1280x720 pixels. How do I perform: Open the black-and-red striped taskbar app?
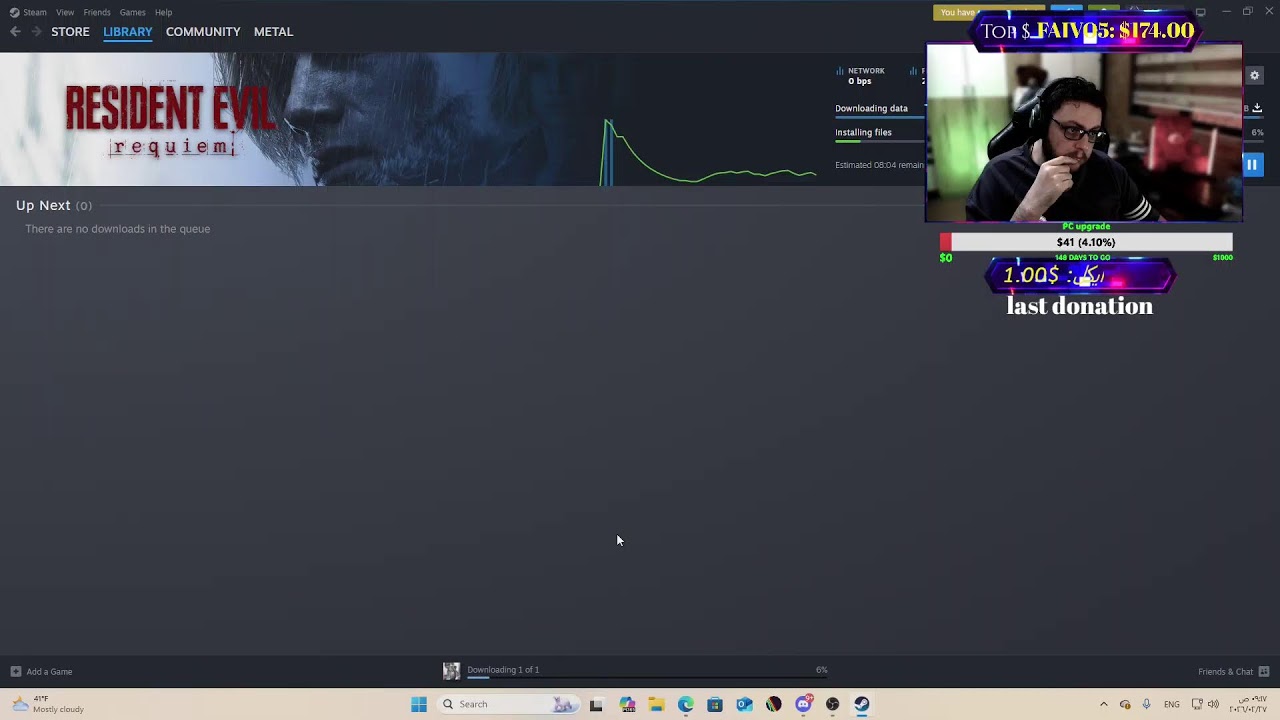point(774,704)
